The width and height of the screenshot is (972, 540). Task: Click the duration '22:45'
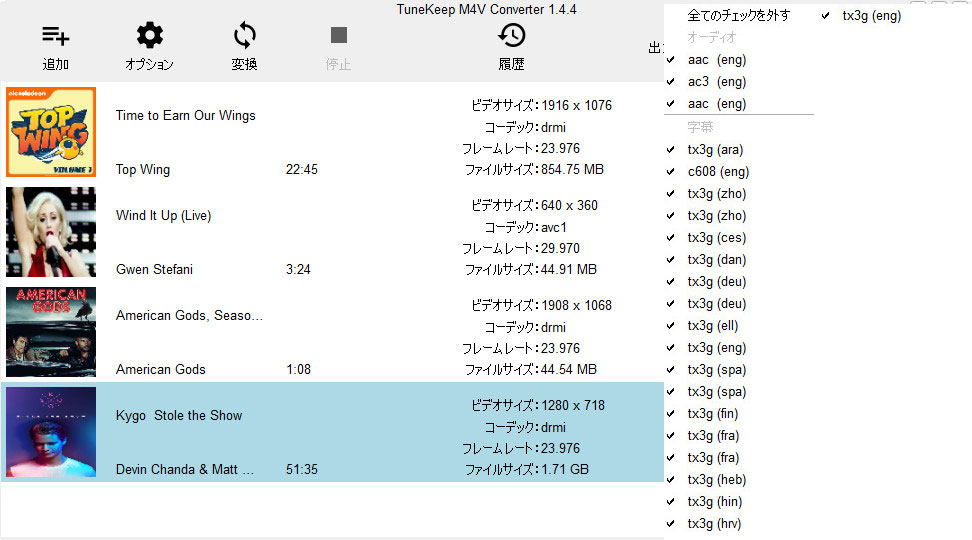(302, 170)
